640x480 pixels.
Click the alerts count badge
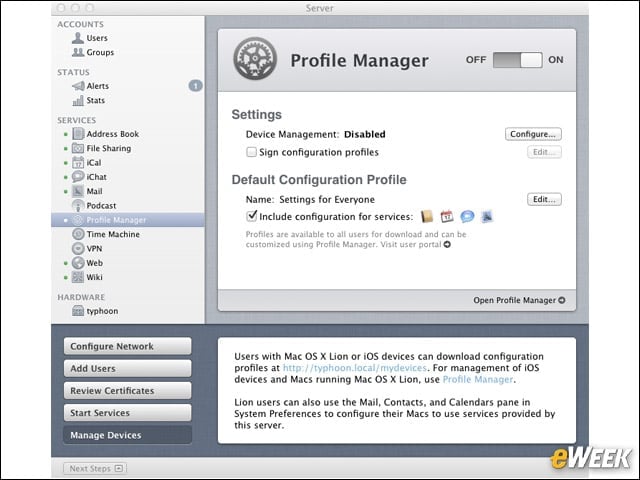pos(196,86)
